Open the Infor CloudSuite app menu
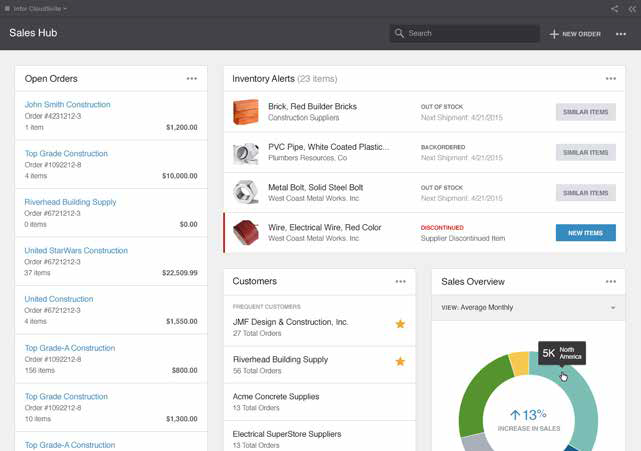Image resolution: width=641 pixels, height=451 pixels. pyautogui.click(x=36, y=8)
